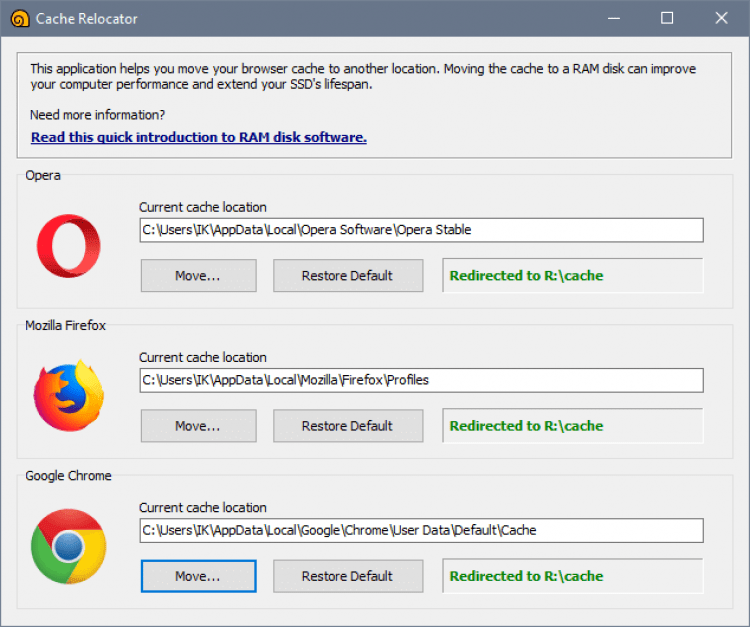Open the RAM disk software introduction link

pyautogui.click(x=198, y=137)
